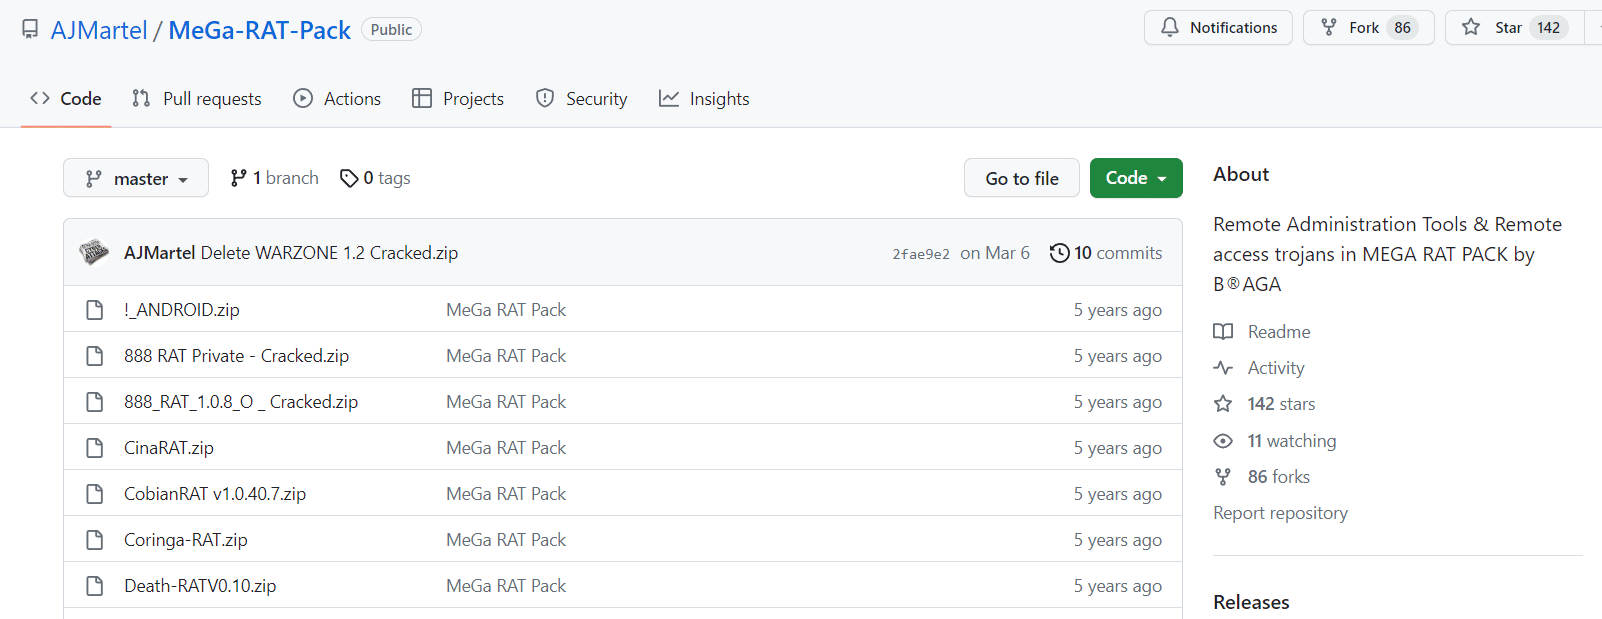Click AJMartel's avatar in commit bar
This screenshot has width=1602, height=619.
click(94, 252)
